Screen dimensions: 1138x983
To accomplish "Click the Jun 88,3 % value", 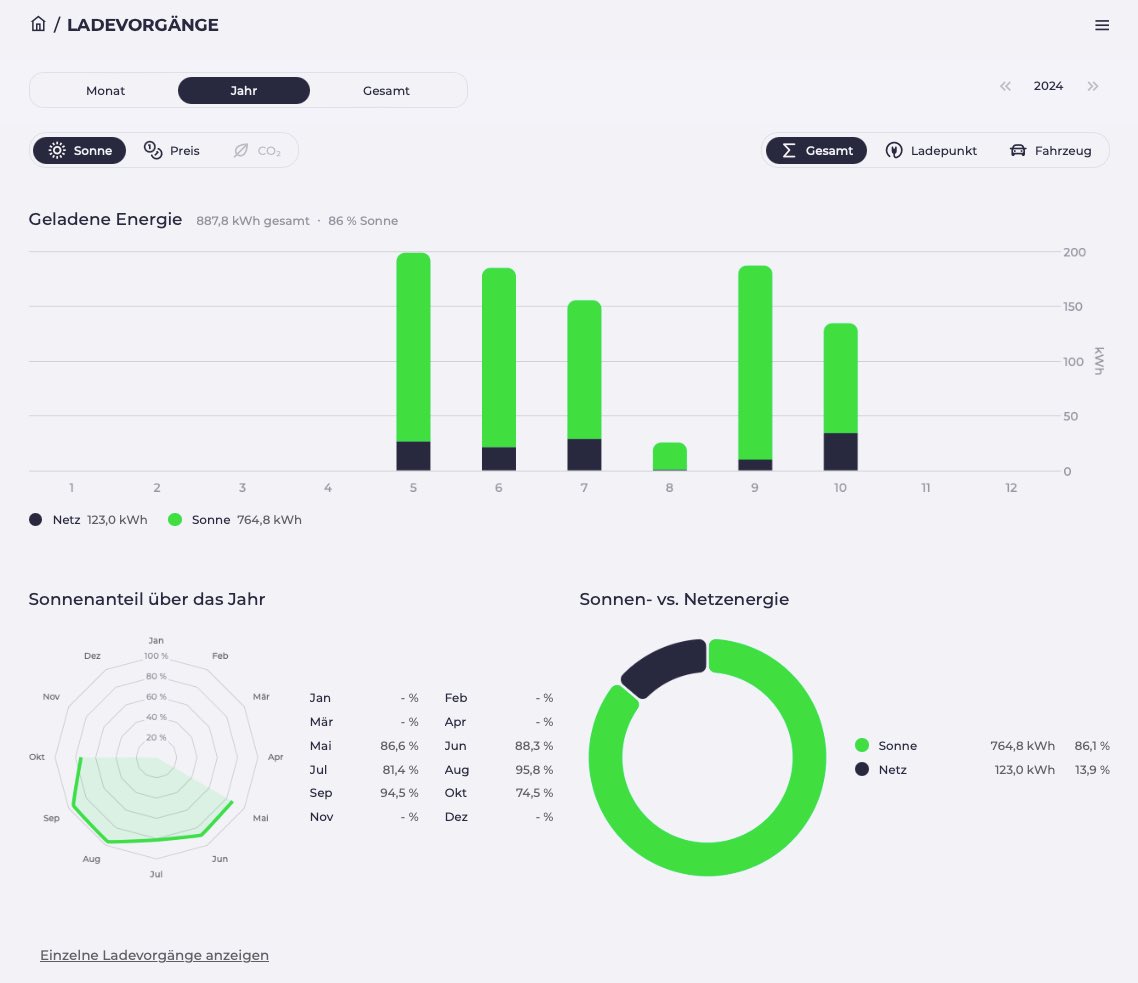I will click(x=534, y=746).
